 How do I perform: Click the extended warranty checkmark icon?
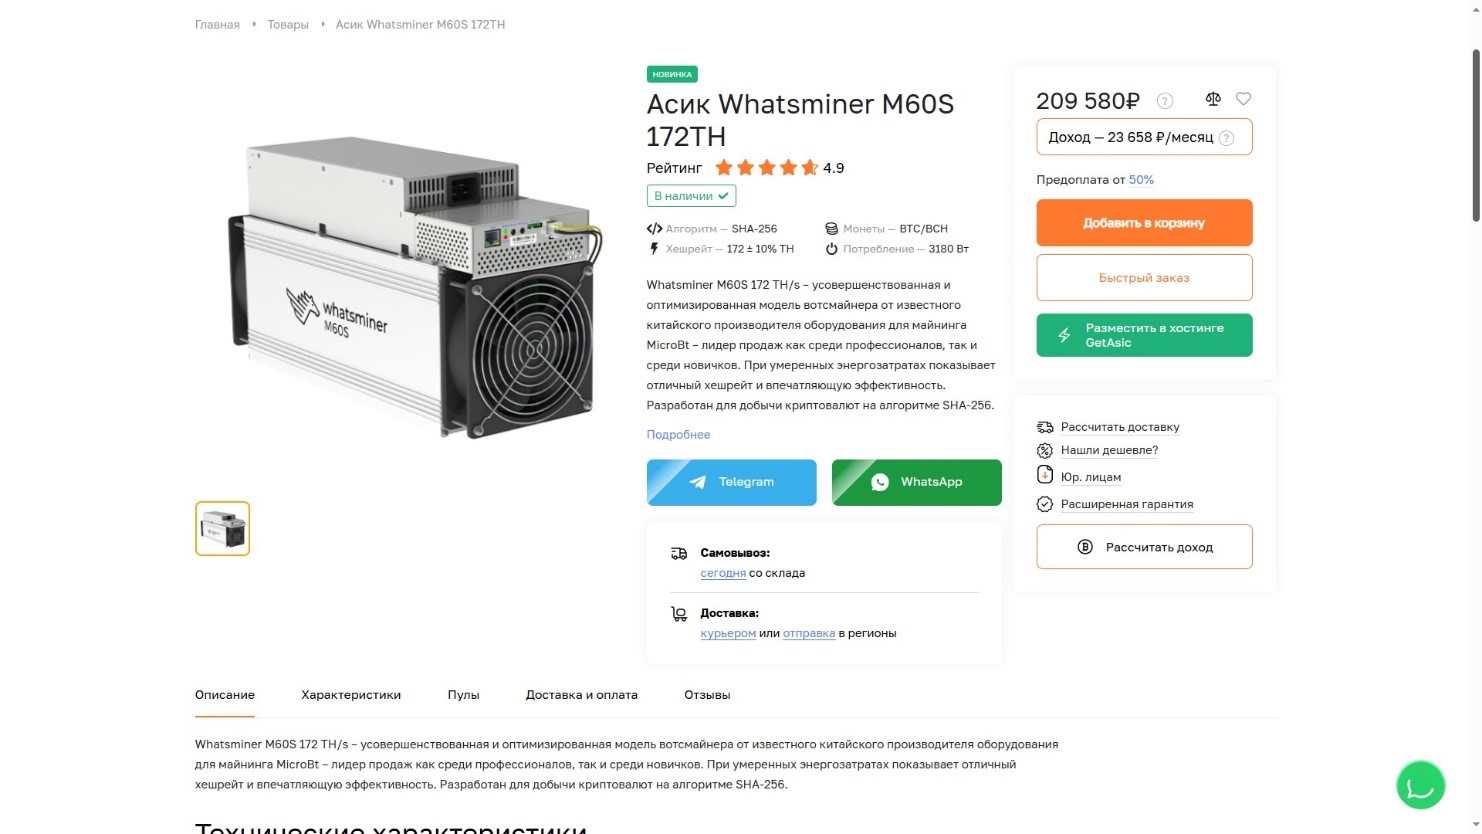[1045, 504]
